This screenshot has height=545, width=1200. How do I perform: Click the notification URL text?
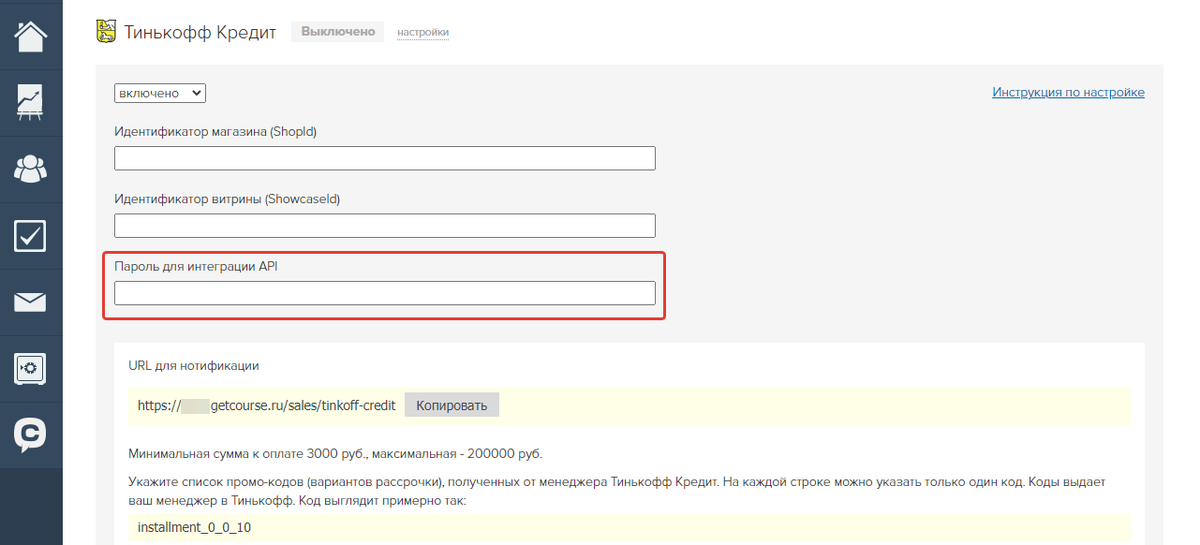pos(267,405)
